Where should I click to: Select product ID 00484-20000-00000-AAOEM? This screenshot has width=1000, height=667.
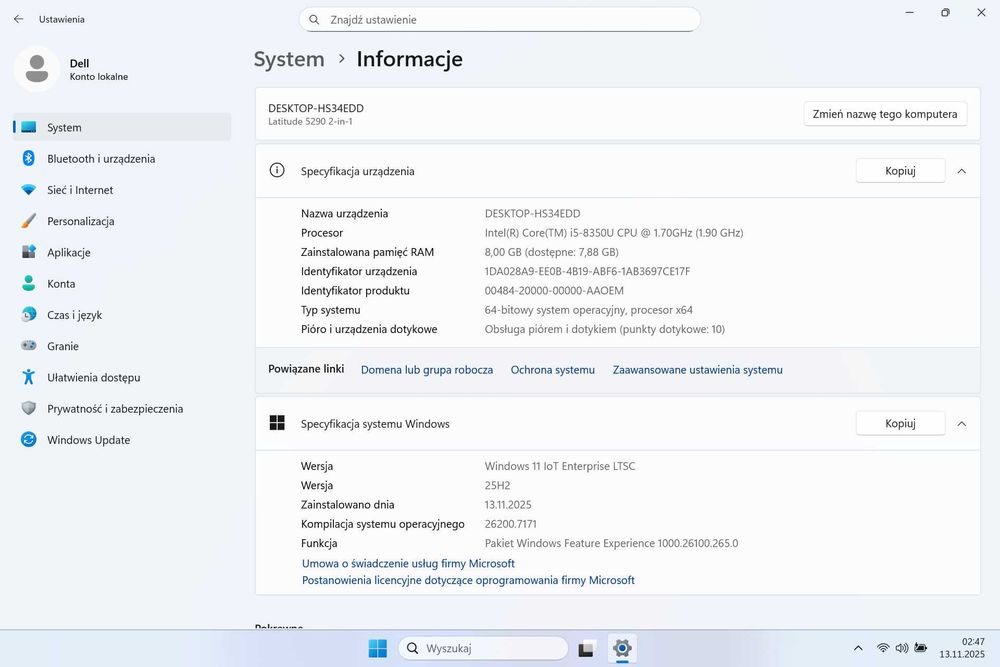[x=554, y=290]
